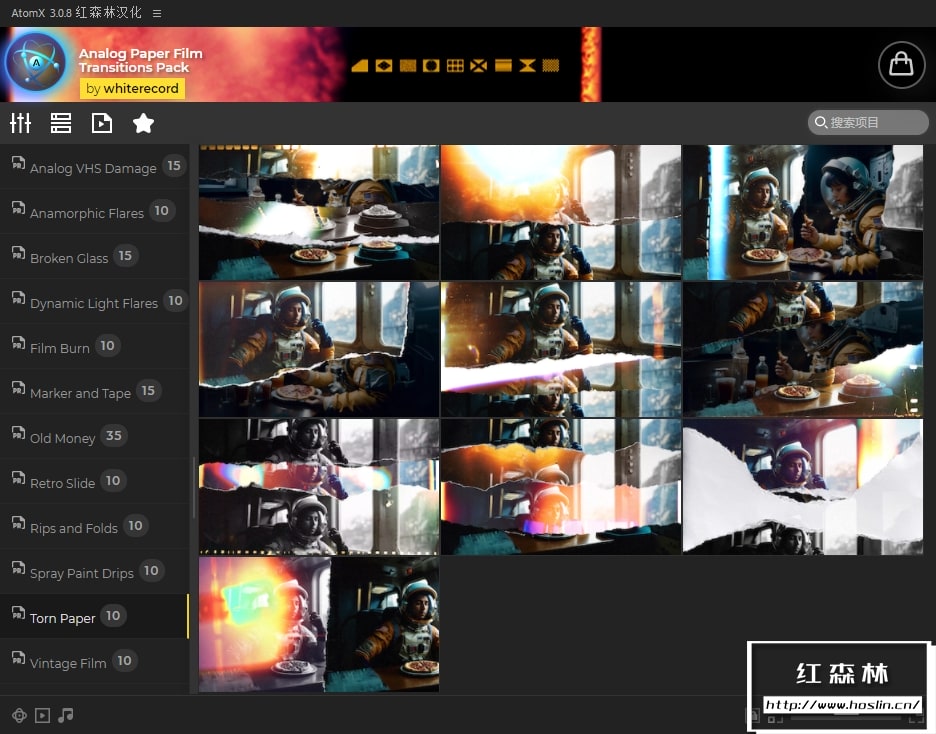Click the target crosshair icon in bottom bar
The image size is (936, 734).
point(19,716)
